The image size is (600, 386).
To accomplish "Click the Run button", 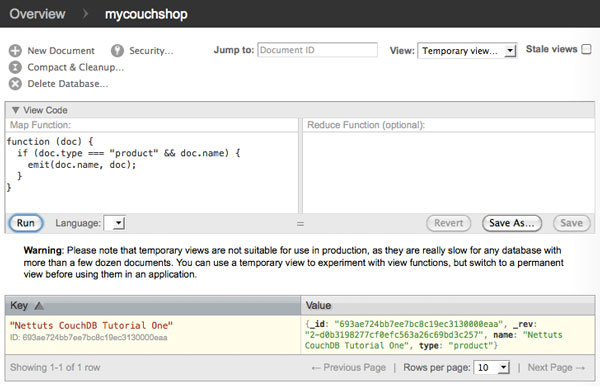I will tap(25, 223).
